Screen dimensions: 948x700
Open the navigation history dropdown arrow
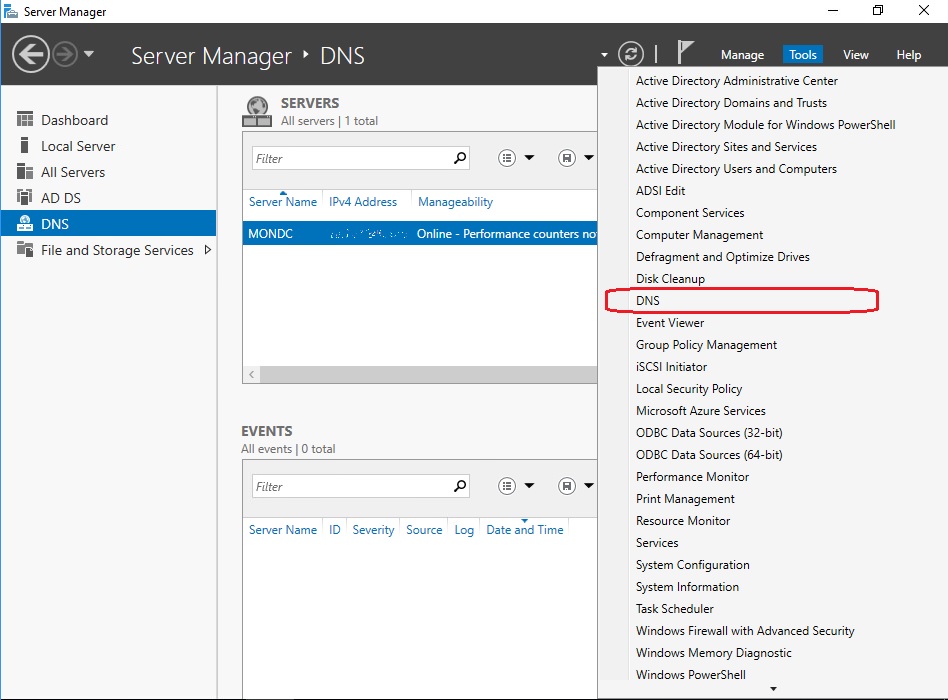click(89, 54)
